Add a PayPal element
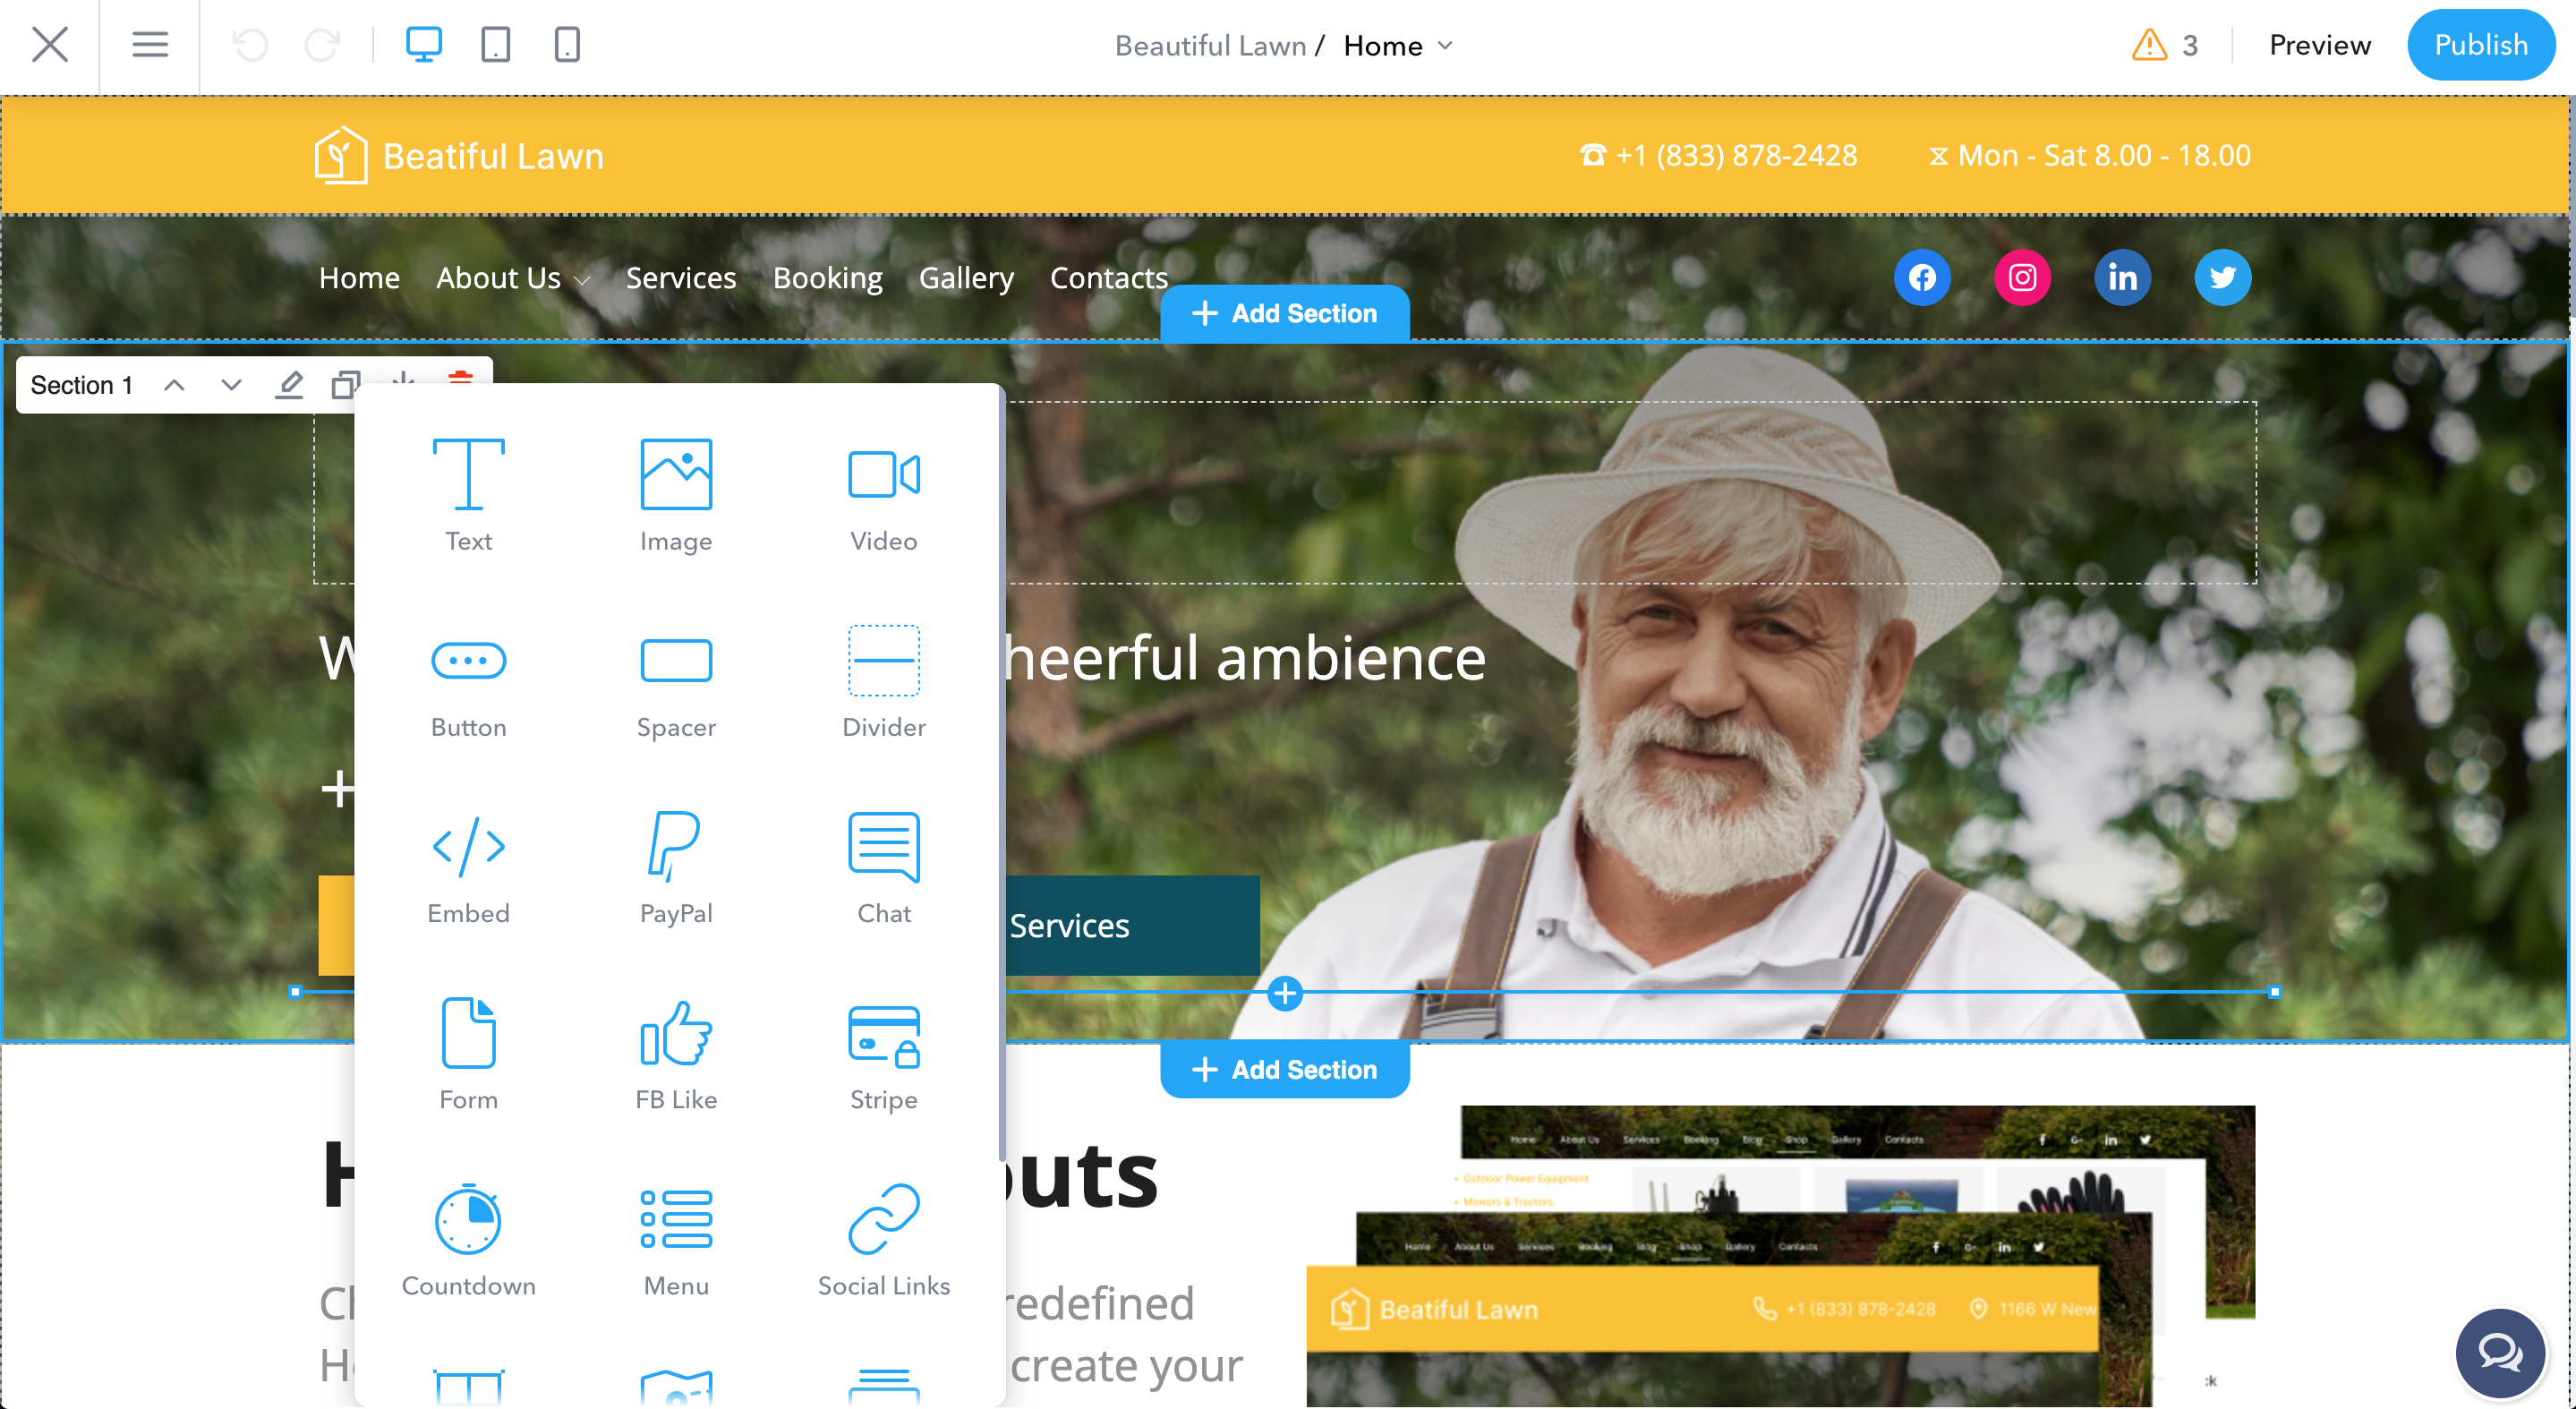2576x1409 pixels. tap(676, 868)
